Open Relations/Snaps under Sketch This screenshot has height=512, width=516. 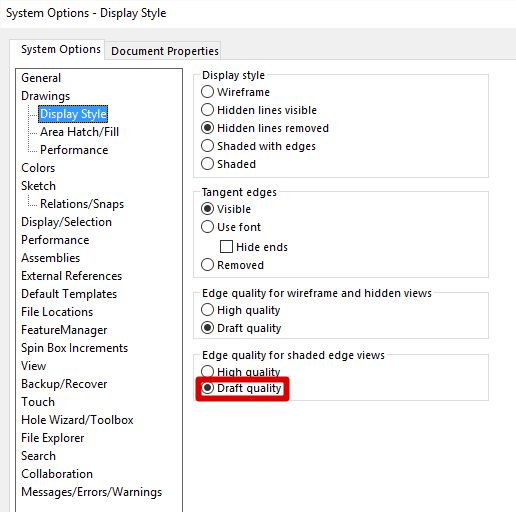[x=82, y=204]
